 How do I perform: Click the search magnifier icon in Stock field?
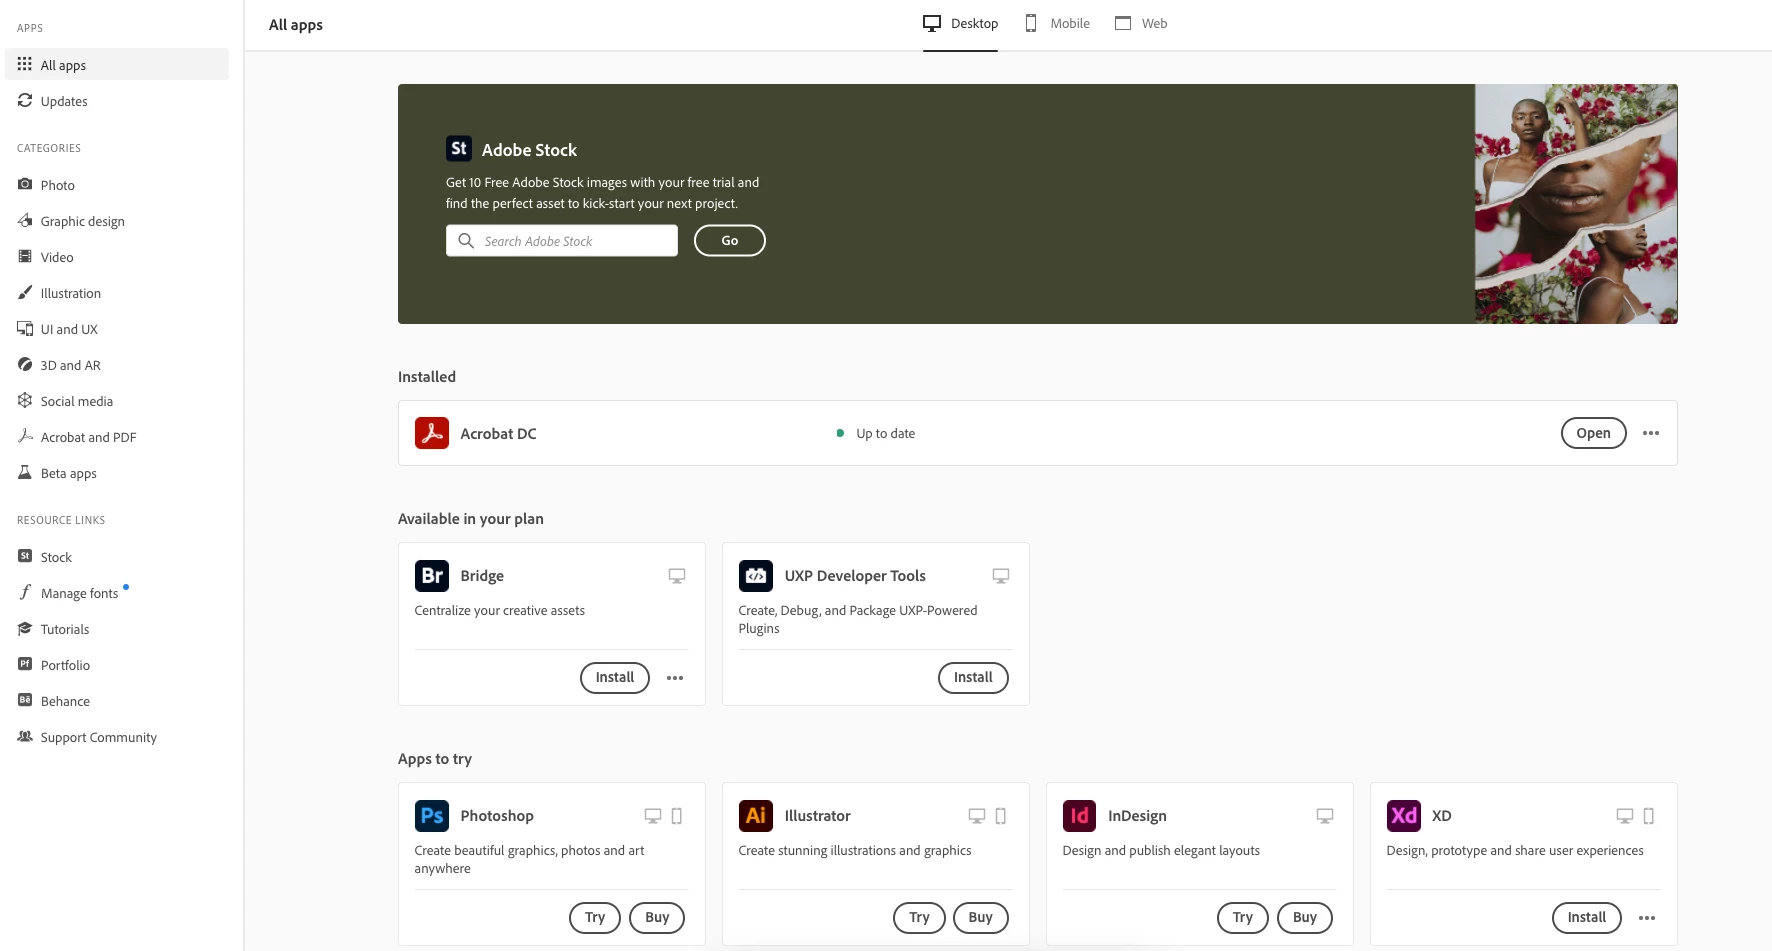466,241
